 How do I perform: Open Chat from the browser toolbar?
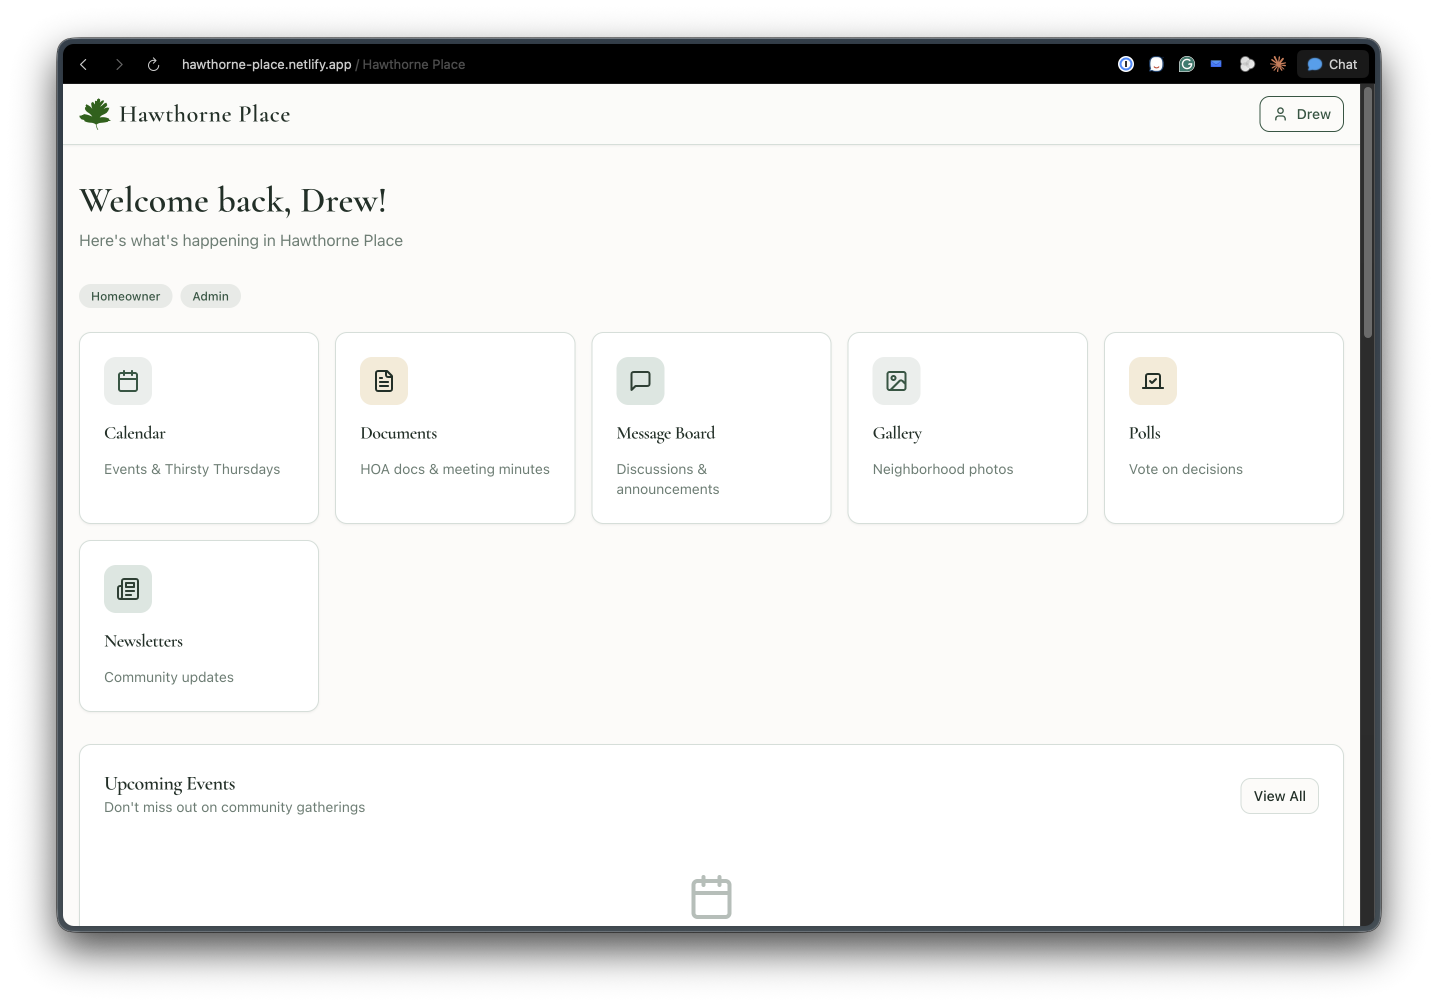point(1332,64)
